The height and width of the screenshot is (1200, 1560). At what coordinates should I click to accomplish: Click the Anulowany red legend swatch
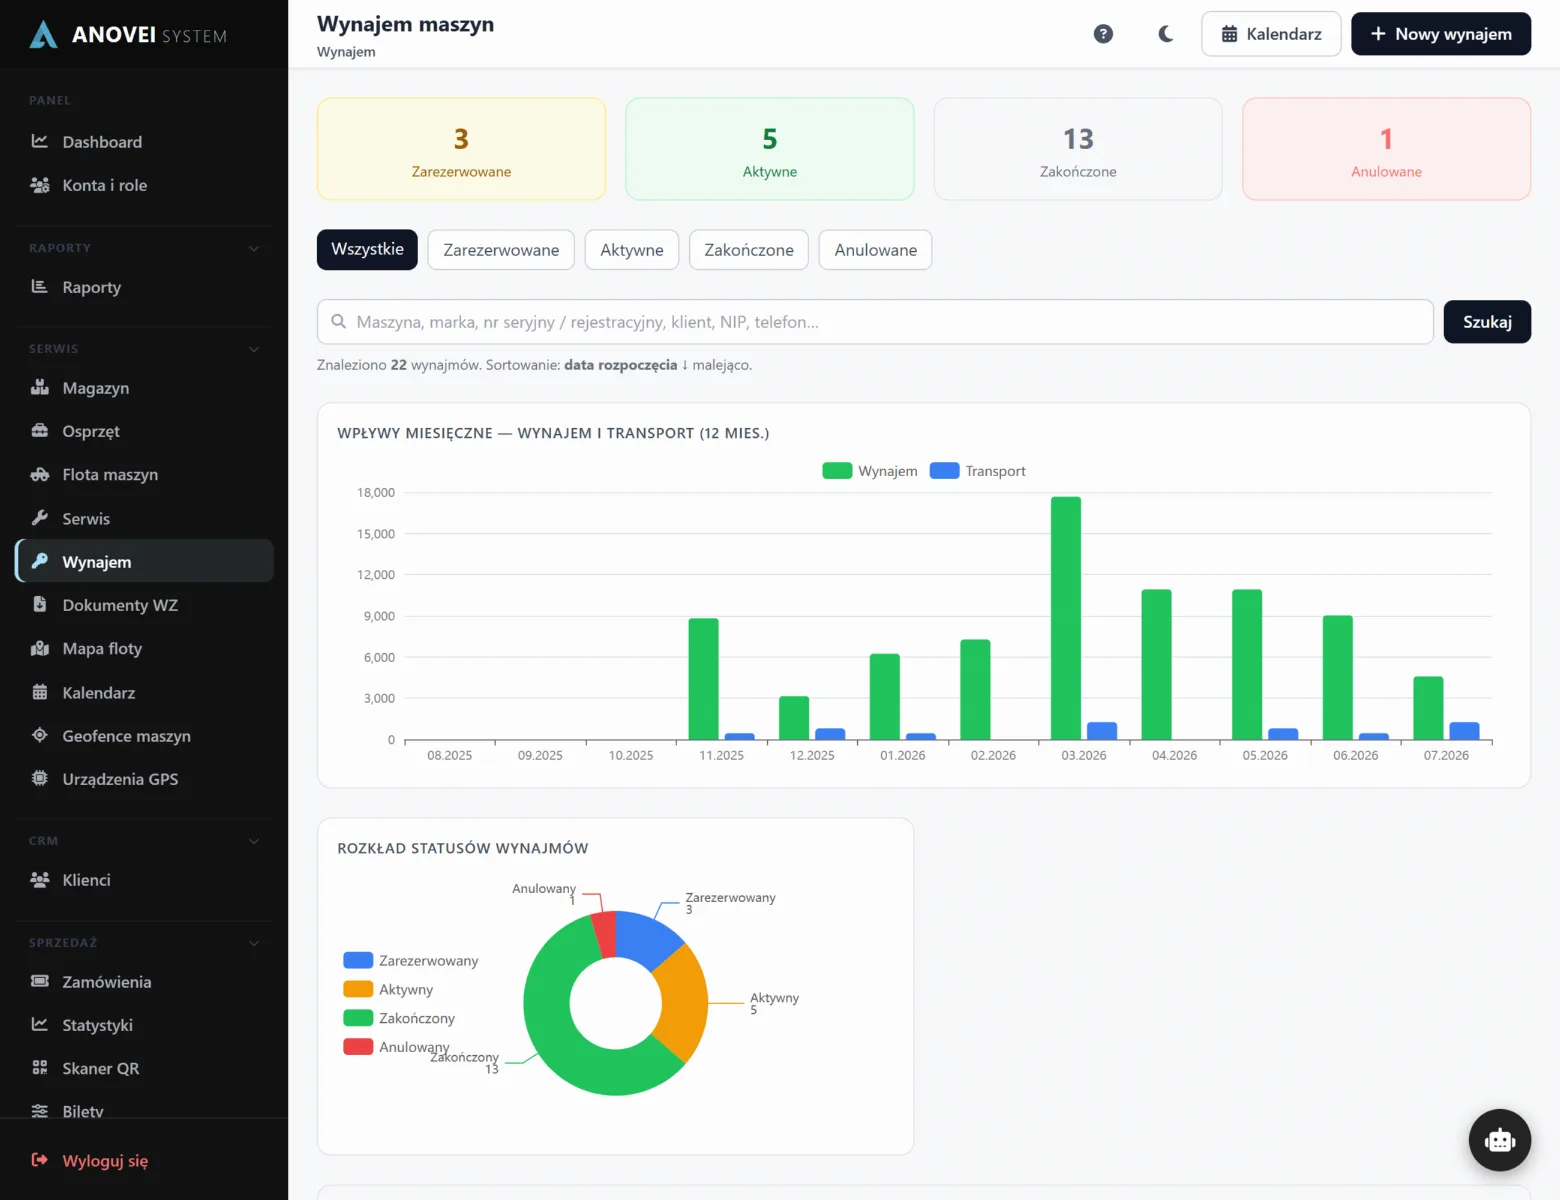coord(358,1047)
